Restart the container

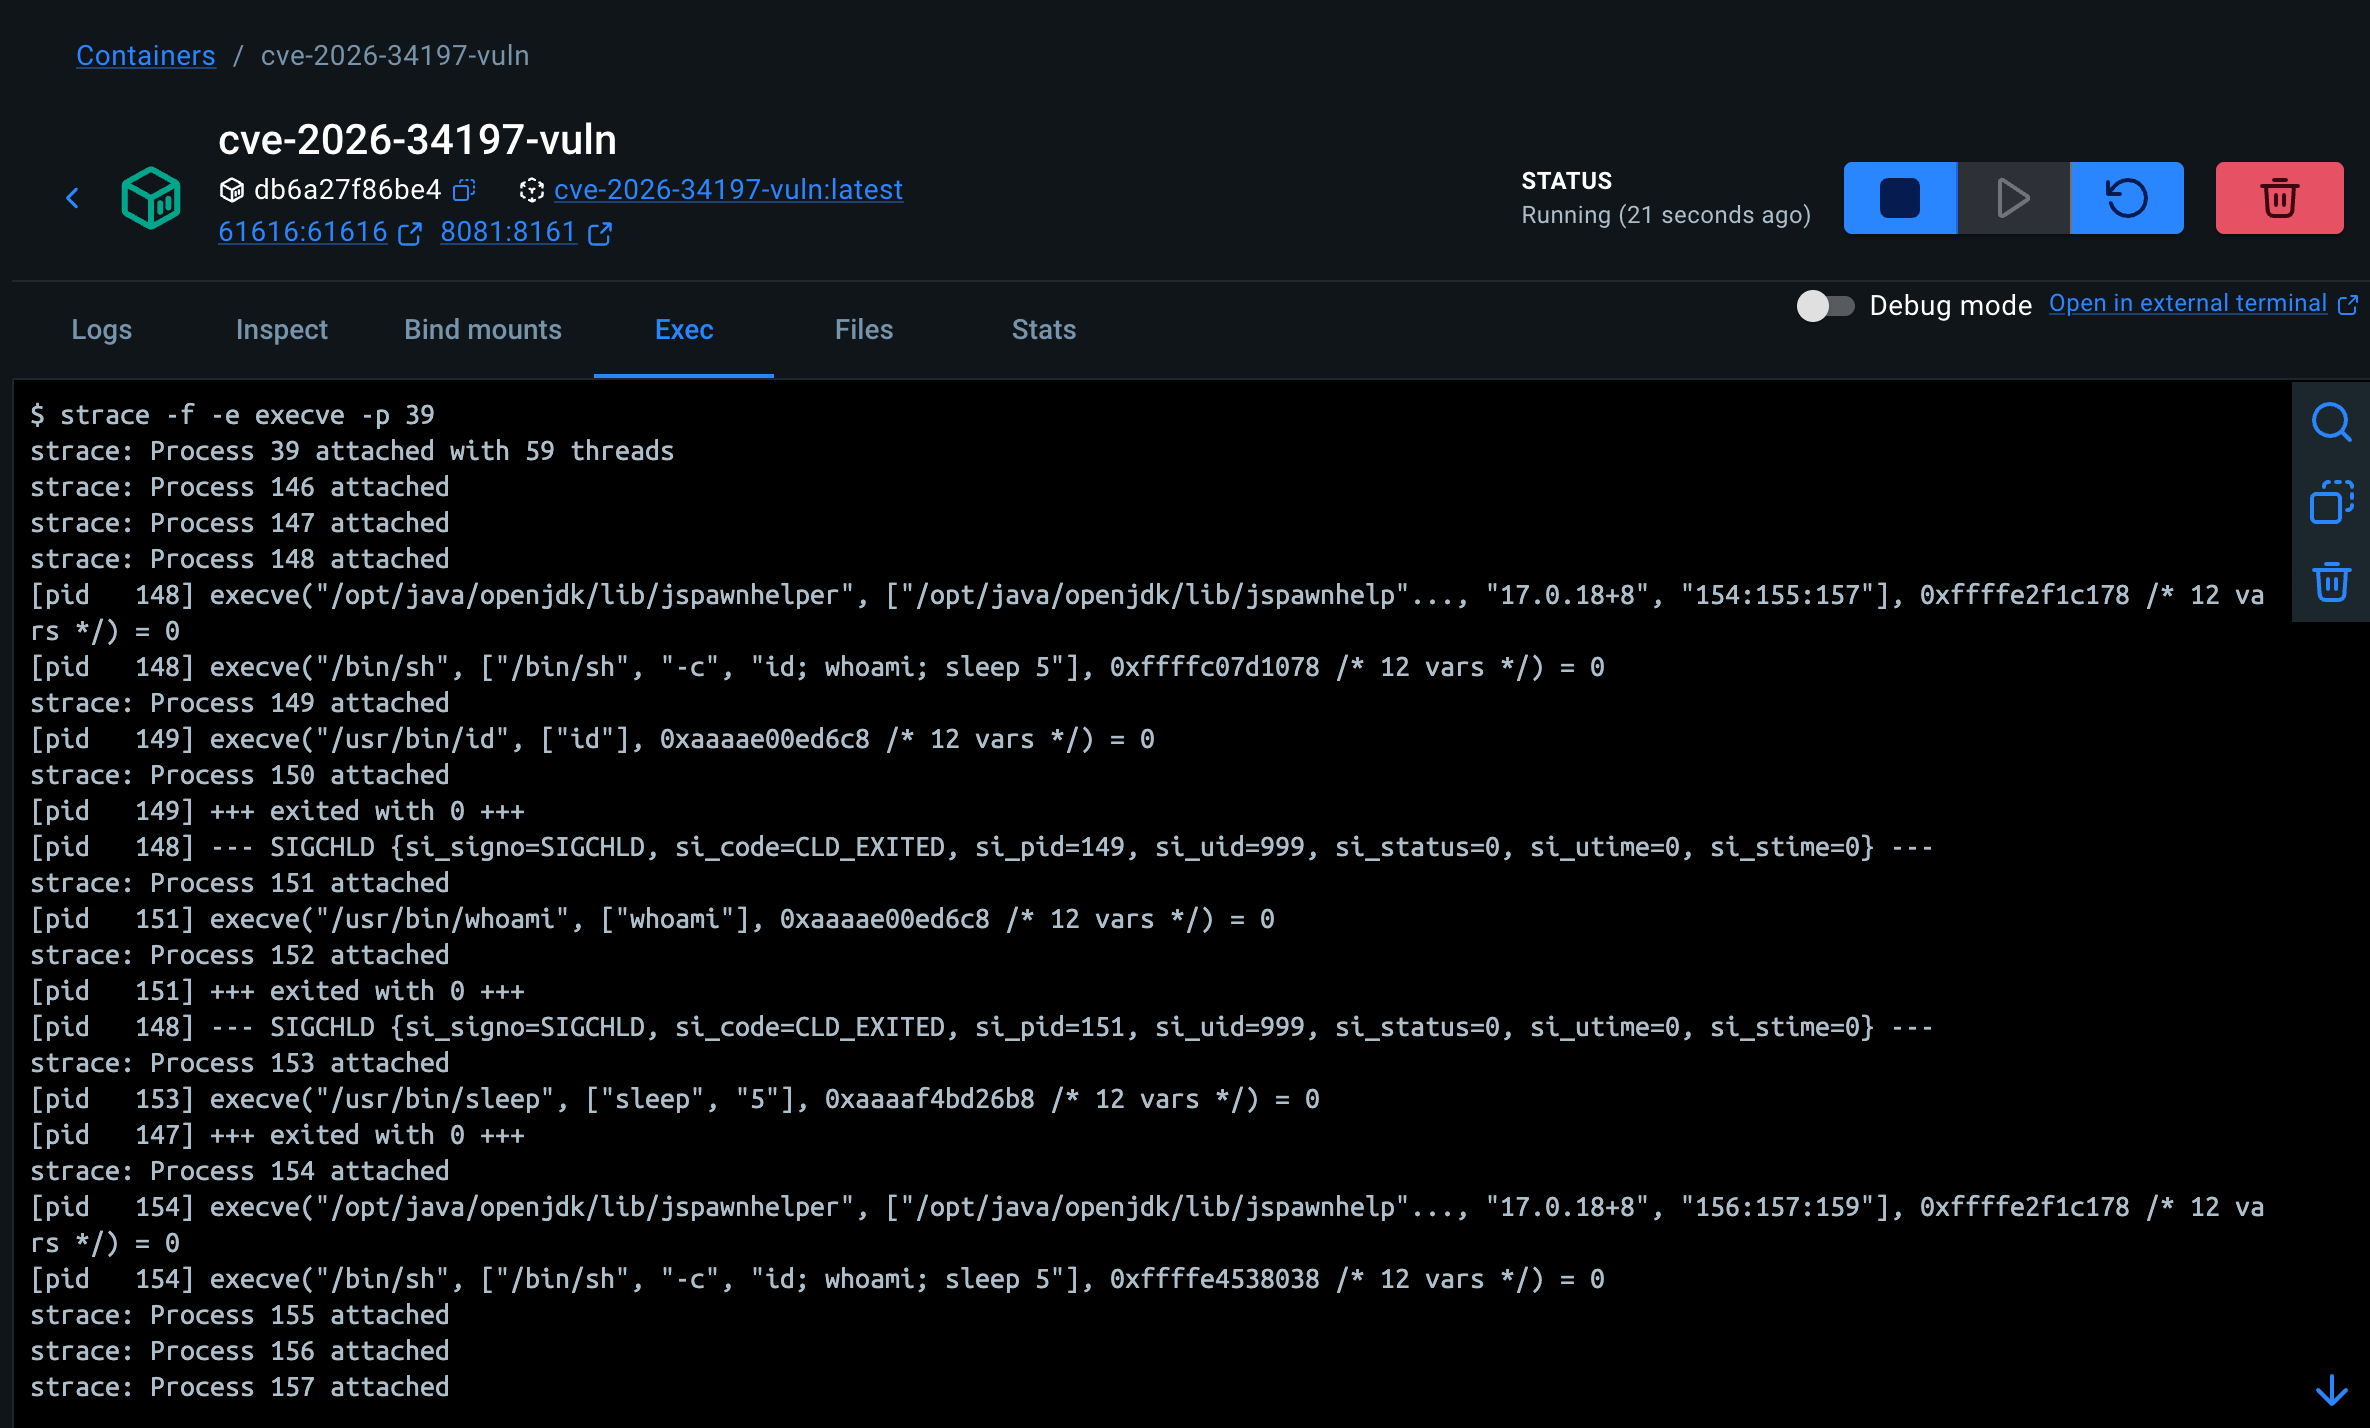click(x=2127, y=198)
